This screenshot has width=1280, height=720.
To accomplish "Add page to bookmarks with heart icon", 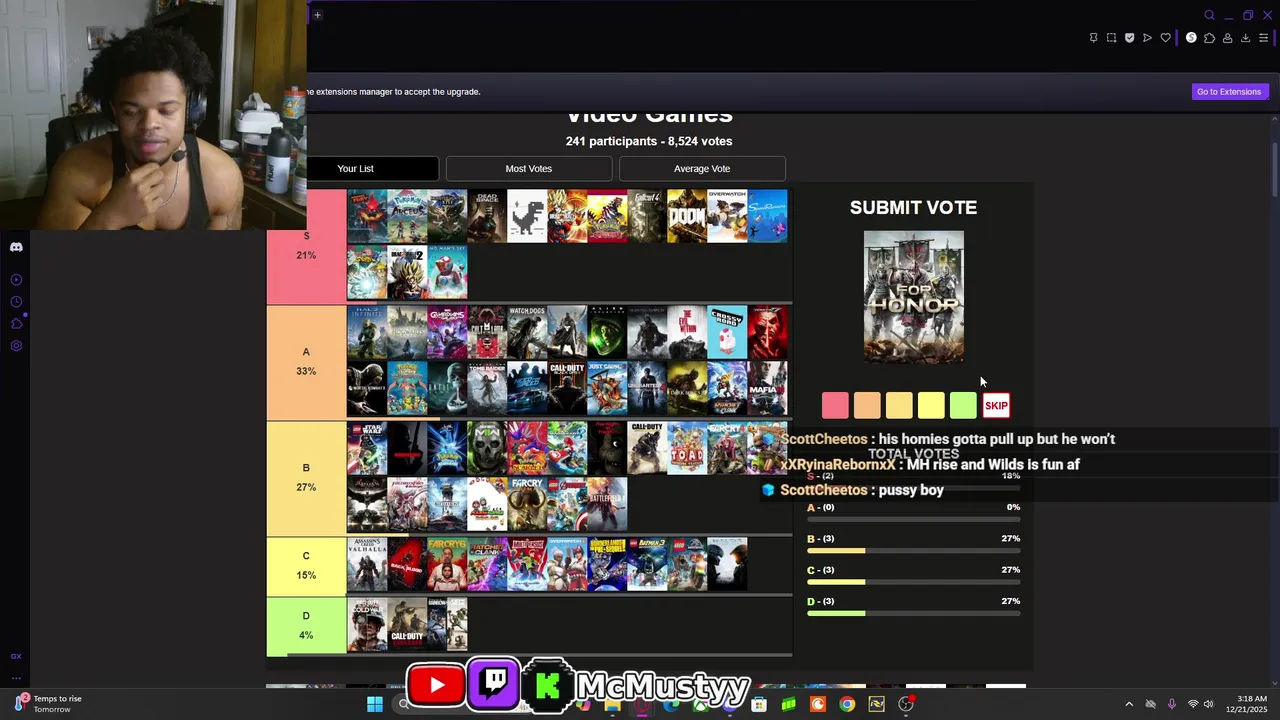I will [1165, 38].
